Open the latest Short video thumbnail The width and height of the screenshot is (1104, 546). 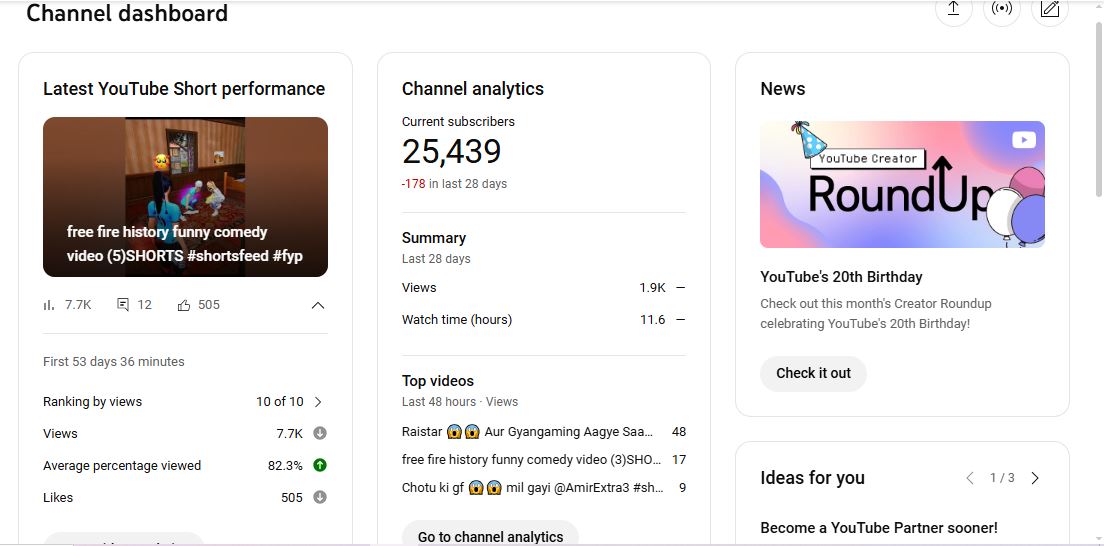coord(185,197)
